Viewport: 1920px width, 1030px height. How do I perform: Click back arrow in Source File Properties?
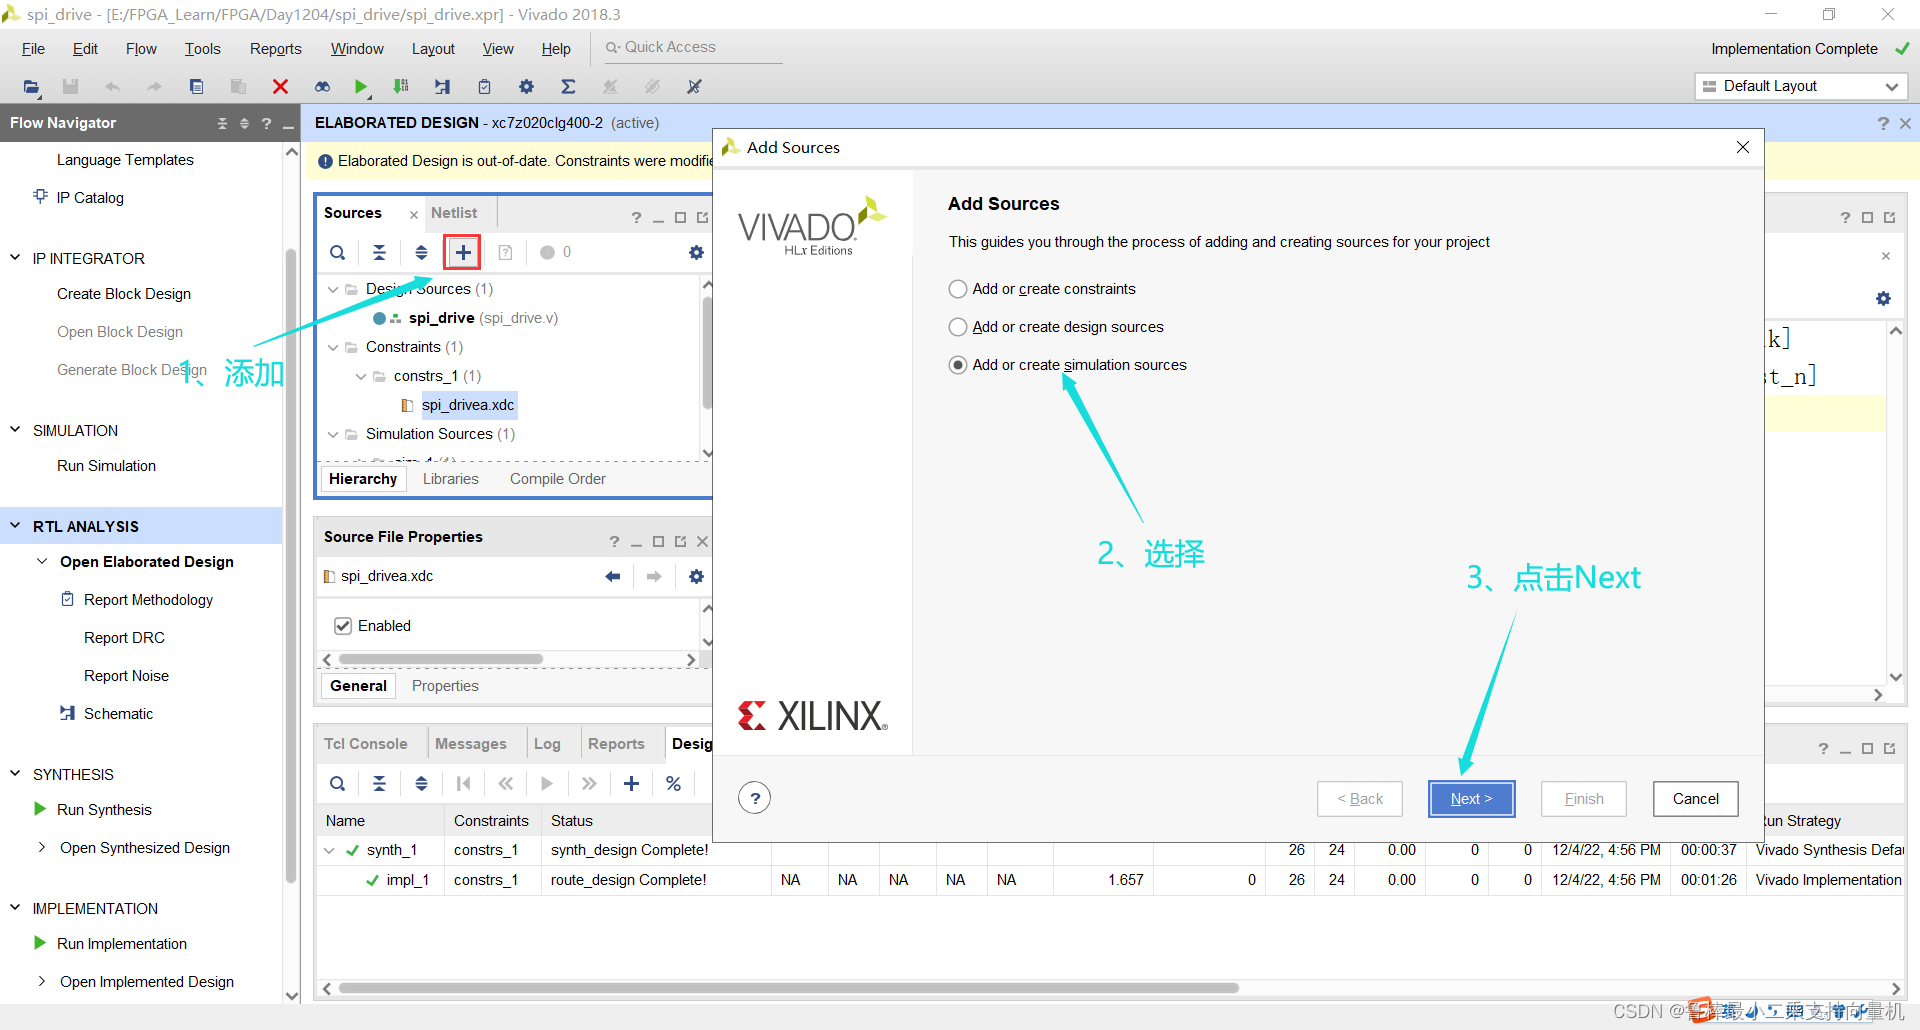point(613,576)
